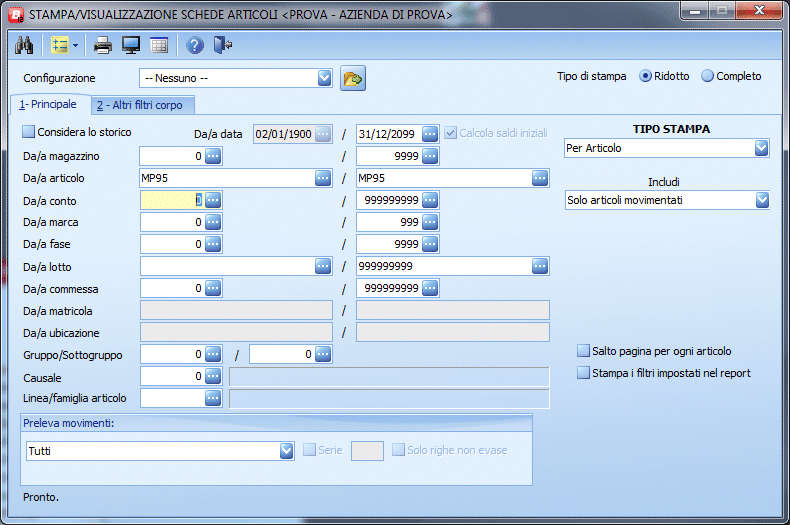Click the grid table view icon
The height and width of the screenshot is (525, 790).
[x=159, y=45]
